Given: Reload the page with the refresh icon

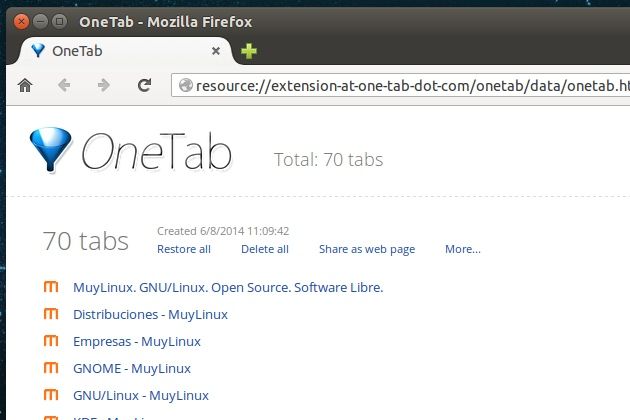Looking at the screenshot, I should pos(144,86).
